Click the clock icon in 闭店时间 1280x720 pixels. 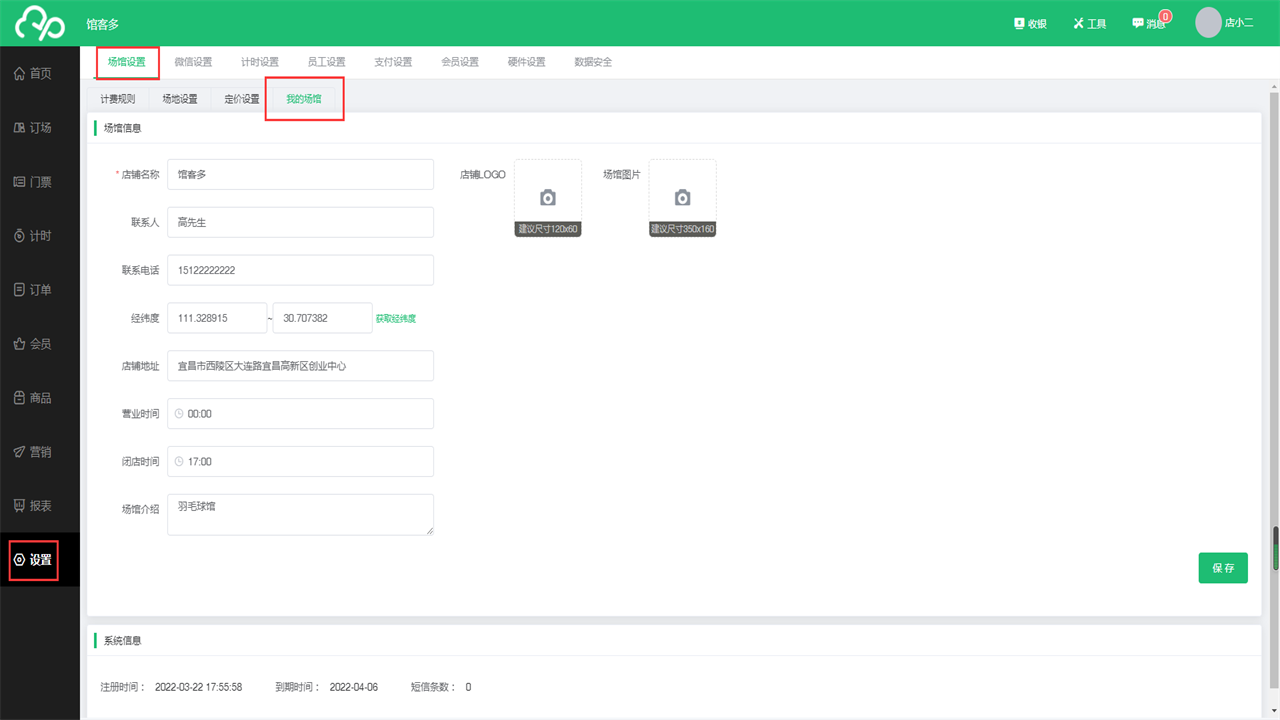[179, 462]
